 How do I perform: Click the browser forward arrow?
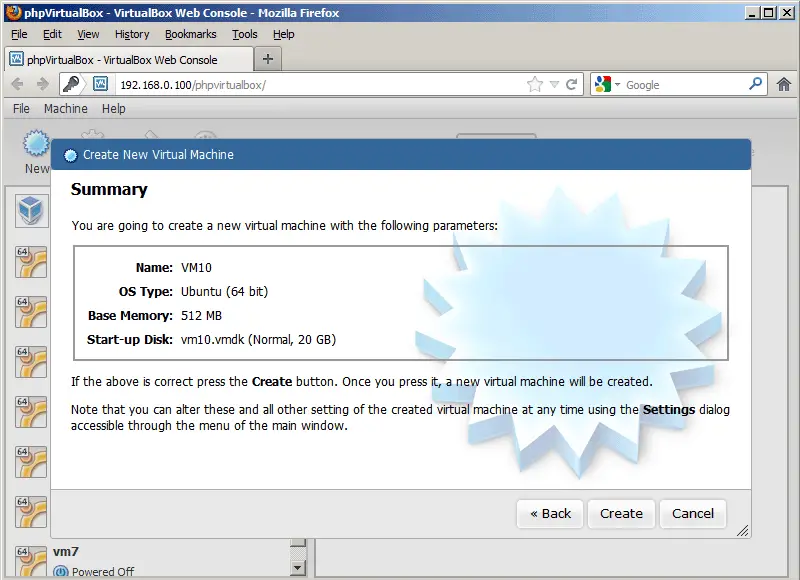(43, 84)
